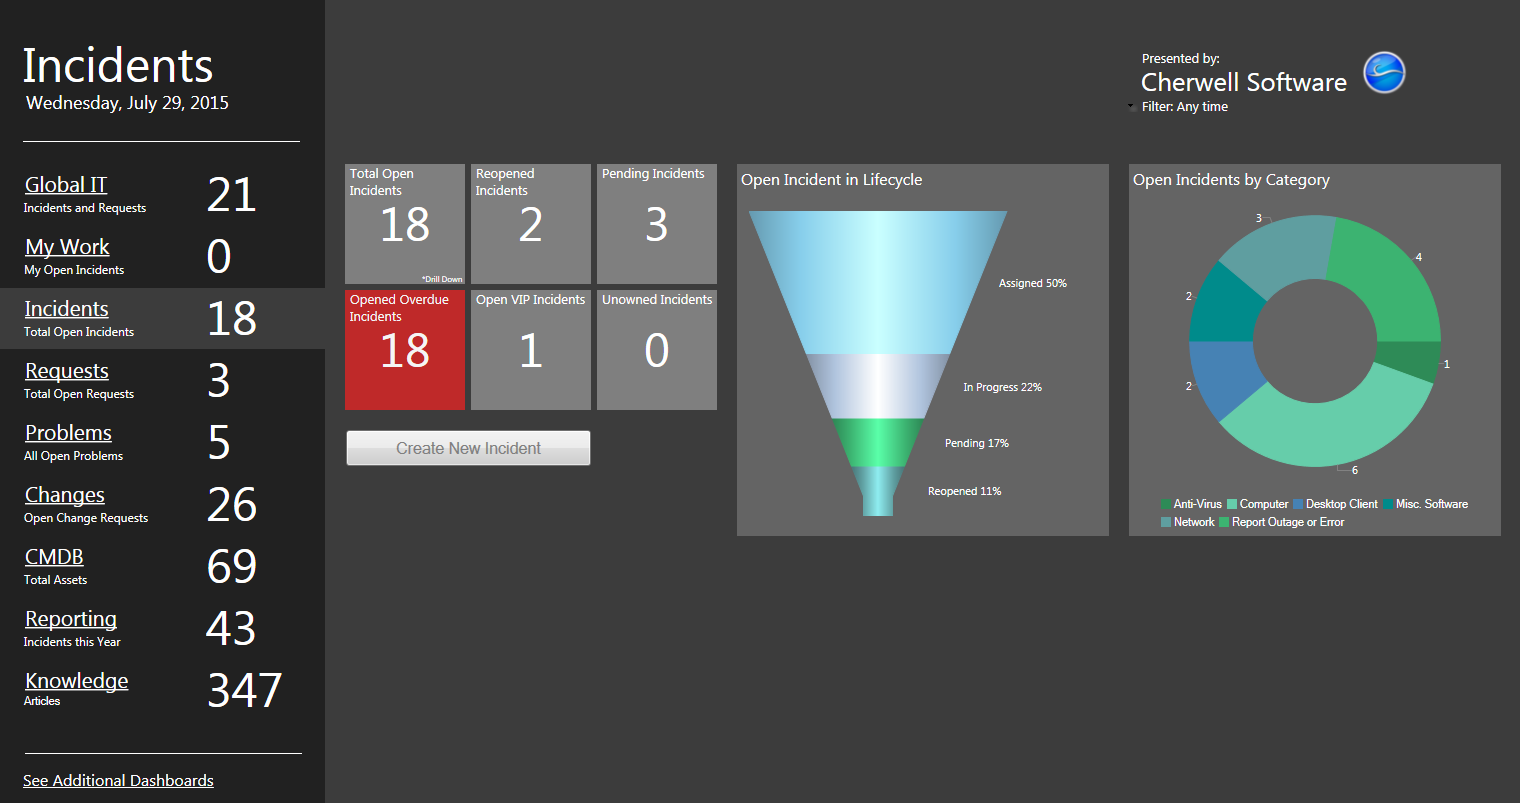Screen dimensions: 1520x803
Task: Click the CMDB count 69
Action: coord(232,566)
